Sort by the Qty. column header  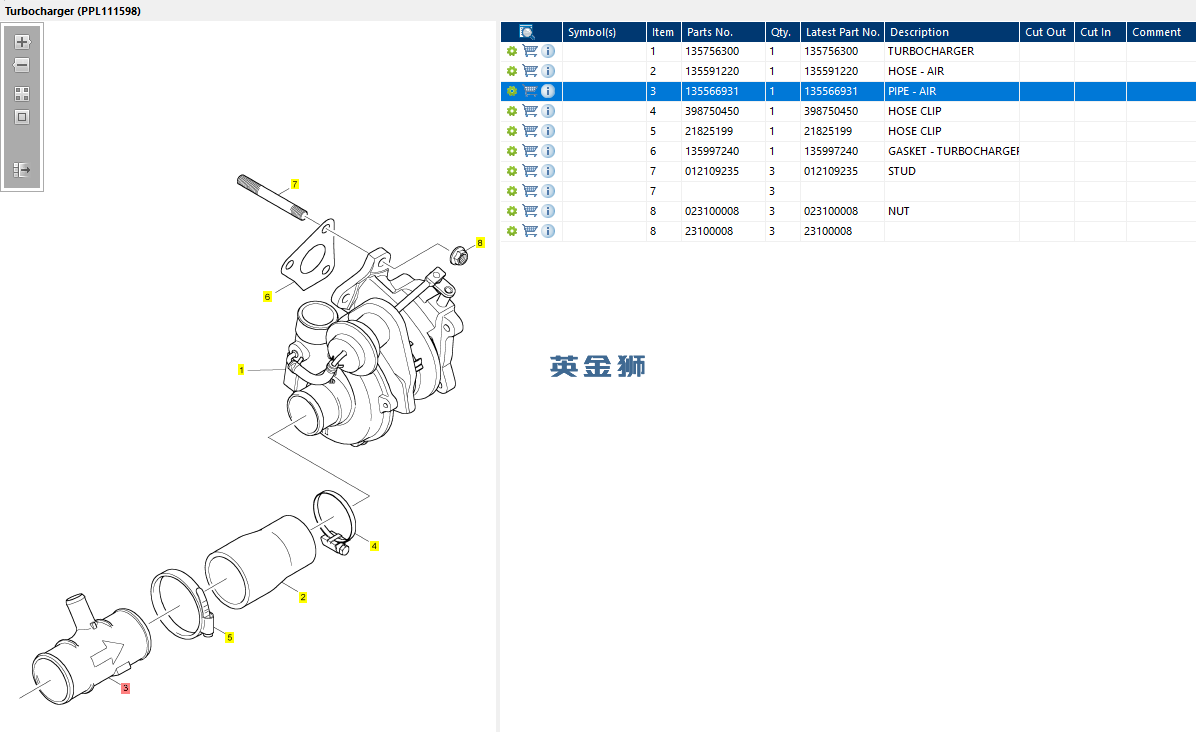(x=783, y=32)
